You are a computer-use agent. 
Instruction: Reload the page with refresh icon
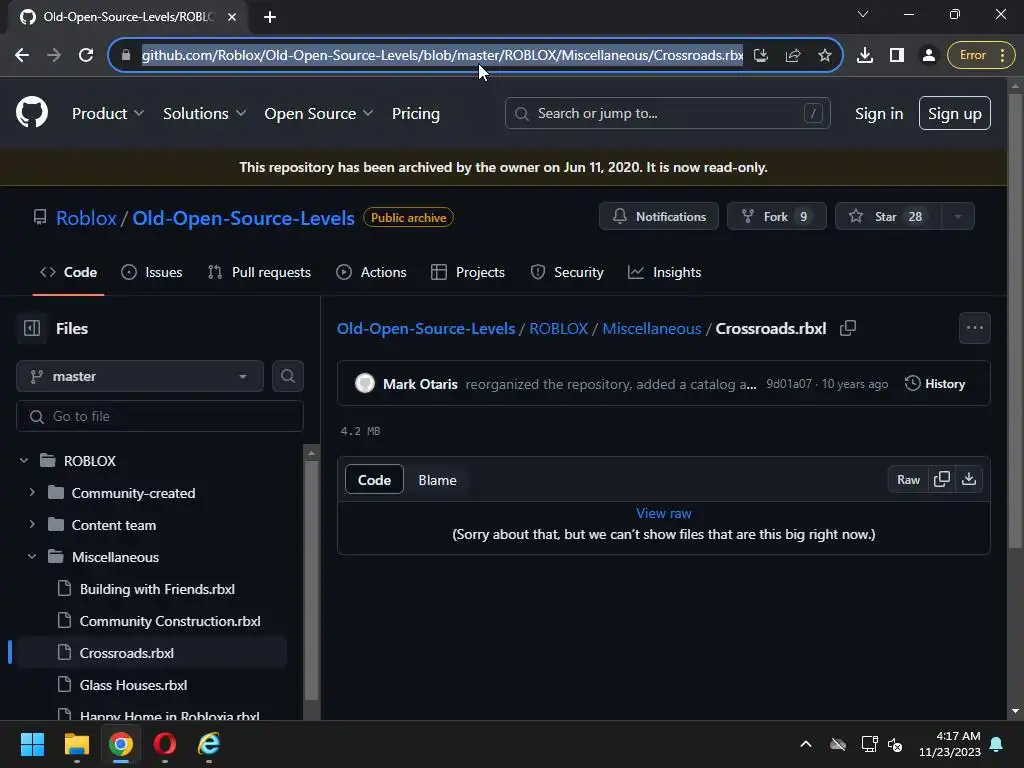pos(86,55)
